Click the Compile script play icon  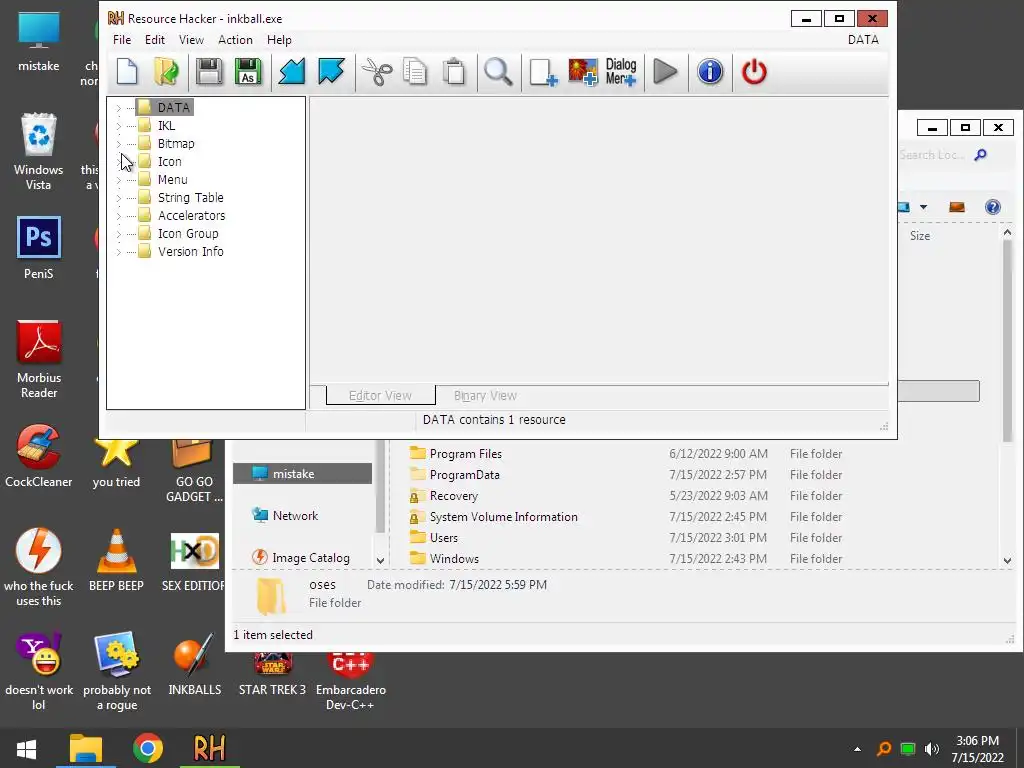[665, 71]
